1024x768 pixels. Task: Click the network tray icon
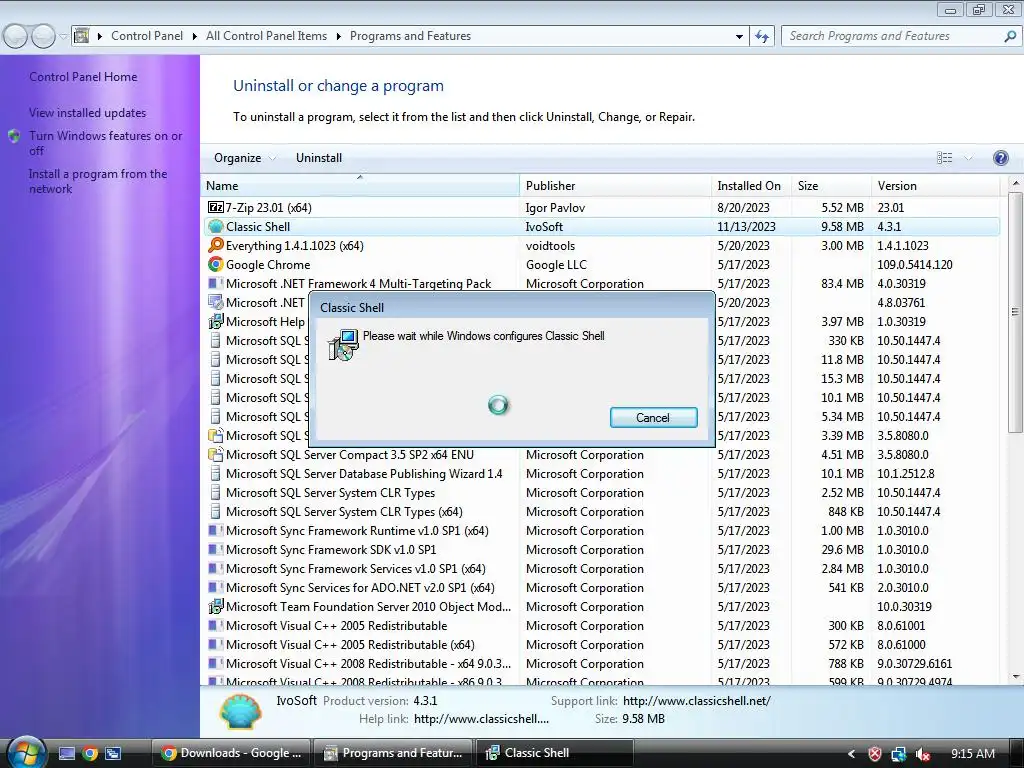point(899,754)
